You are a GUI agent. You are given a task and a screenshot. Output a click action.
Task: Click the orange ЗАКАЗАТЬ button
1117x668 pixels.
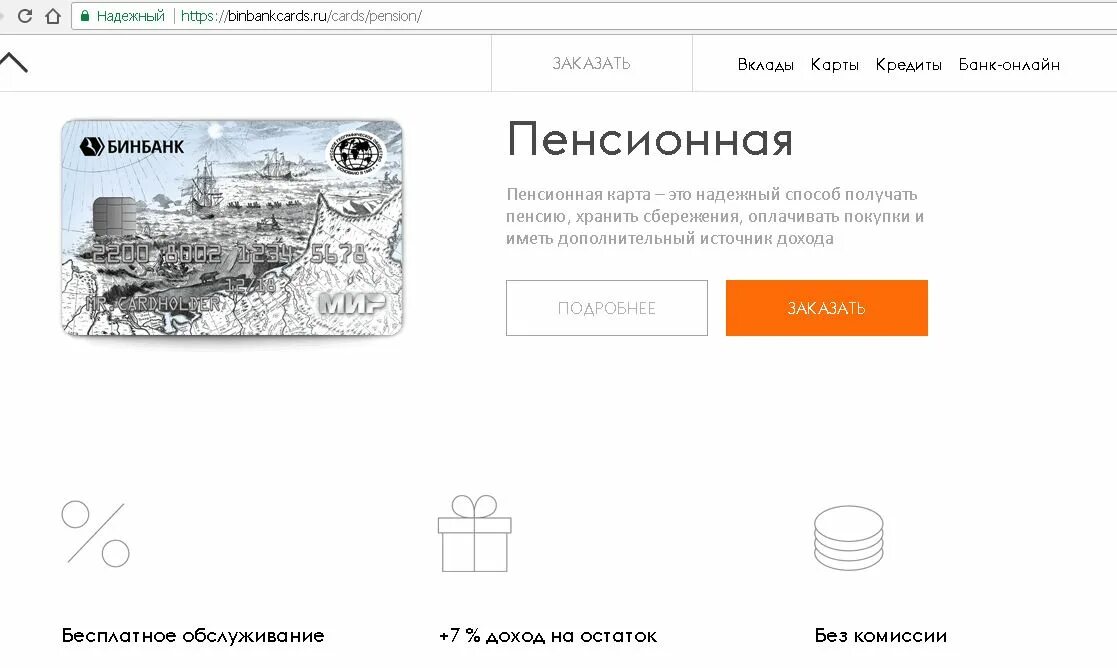click(x=826, y=308)
